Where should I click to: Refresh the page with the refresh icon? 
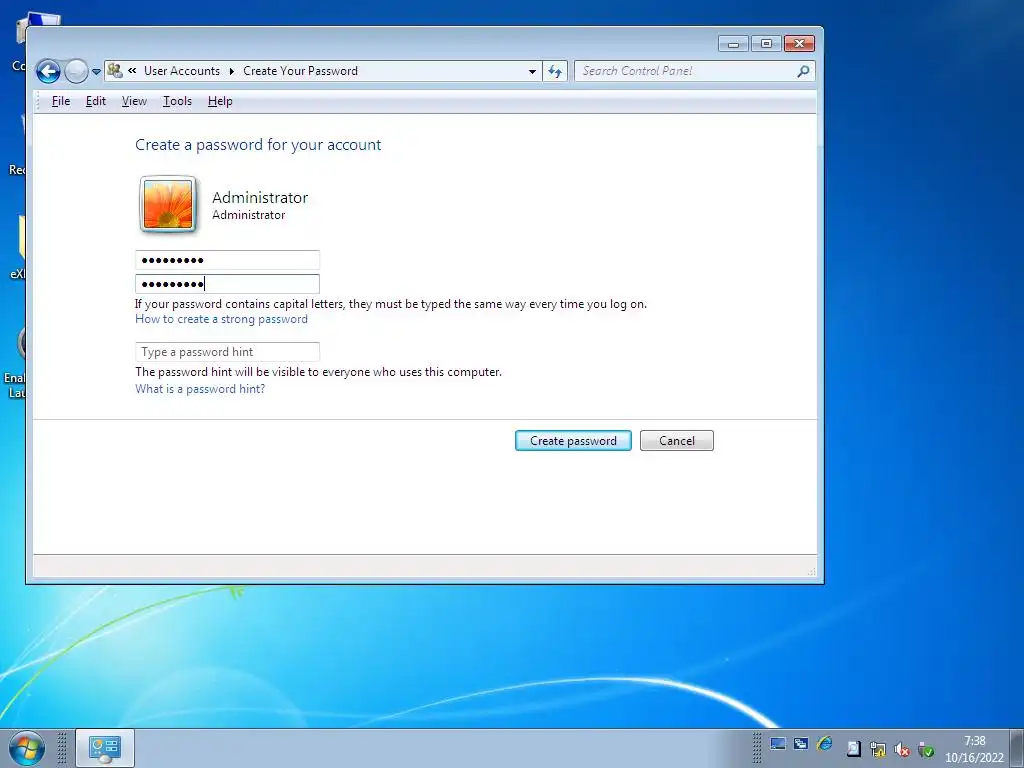pos(554,71)
